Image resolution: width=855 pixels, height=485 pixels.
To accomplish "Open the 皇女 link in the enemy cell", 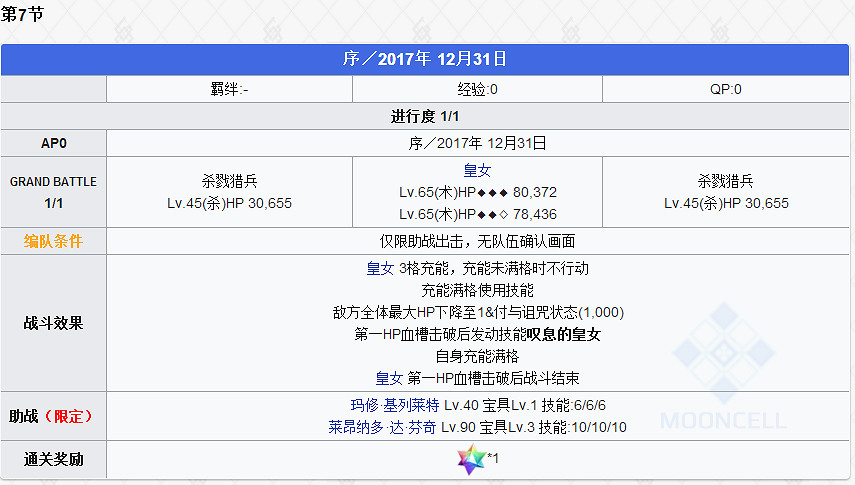I will tap(477, 170).
